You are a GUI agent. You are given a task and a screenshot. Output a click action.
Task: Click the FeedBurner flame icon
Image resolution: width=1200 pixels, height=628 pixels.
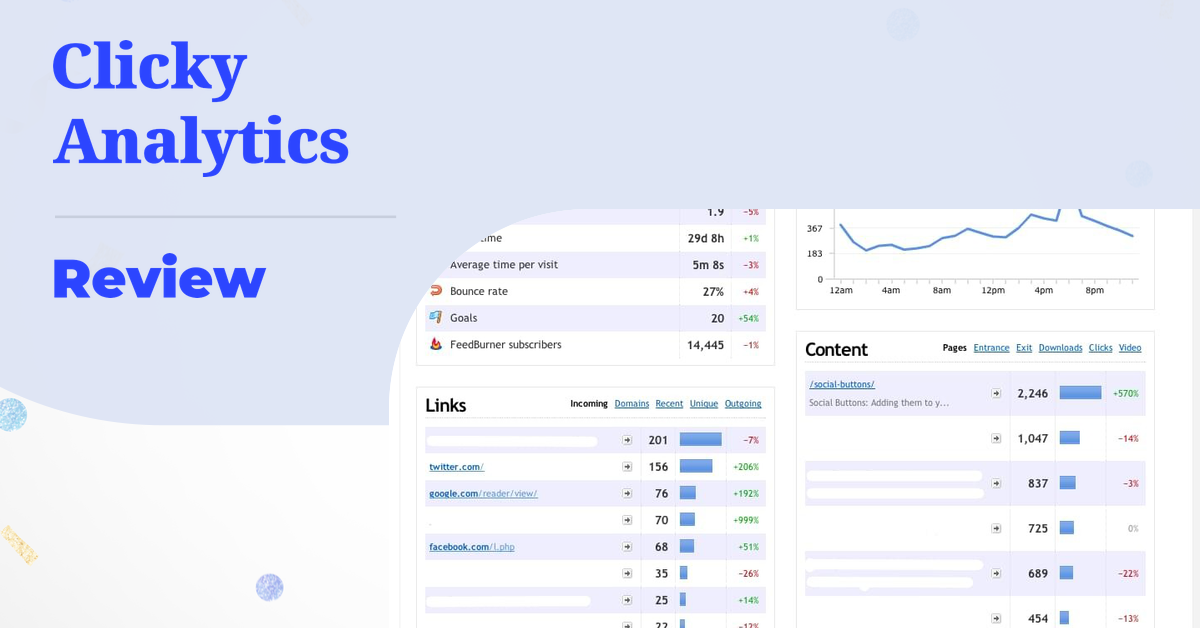[x=437, y=344]
